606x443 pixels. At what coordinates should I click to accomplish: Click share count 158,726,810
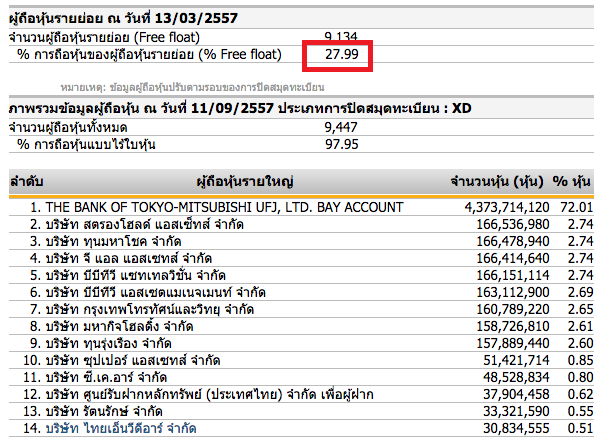click(x=512, y=326)
